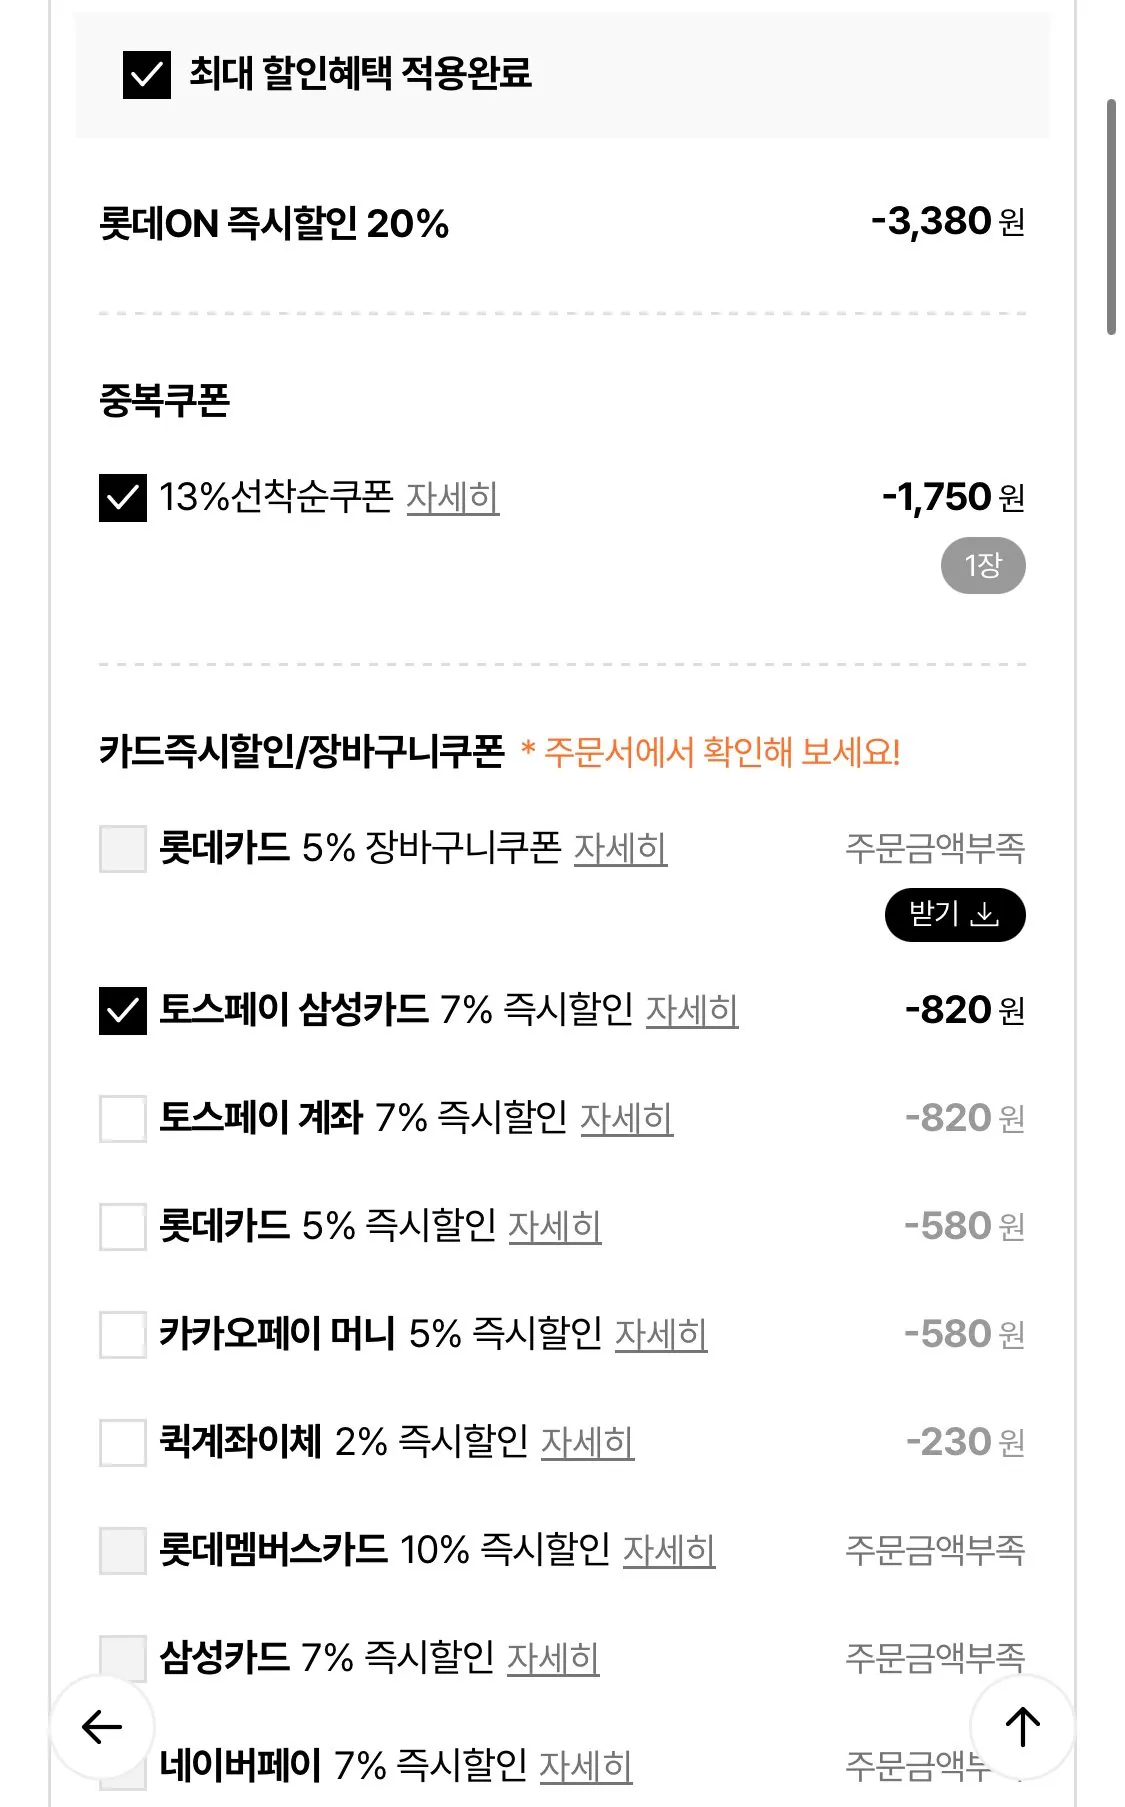Image resolution: width=1125 pixels, height=1807 pixels.
Task: Open 자세히 for 롯데카드 5% 장바구니쿠폰
Action: tap(620, 849)
